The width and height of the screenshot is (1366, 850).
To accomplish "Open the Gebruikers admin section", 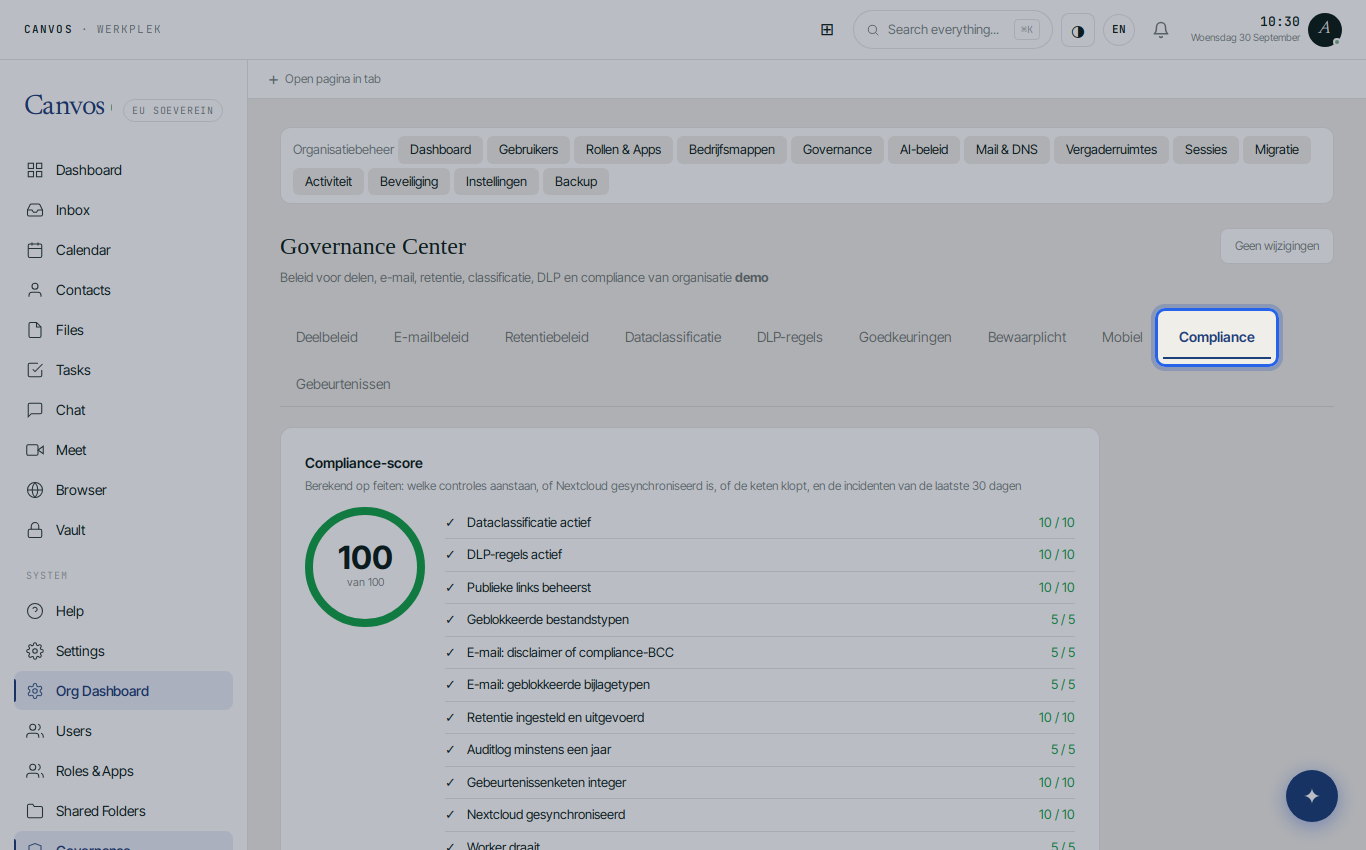I will pyautogui.click(x=529, y=150).
